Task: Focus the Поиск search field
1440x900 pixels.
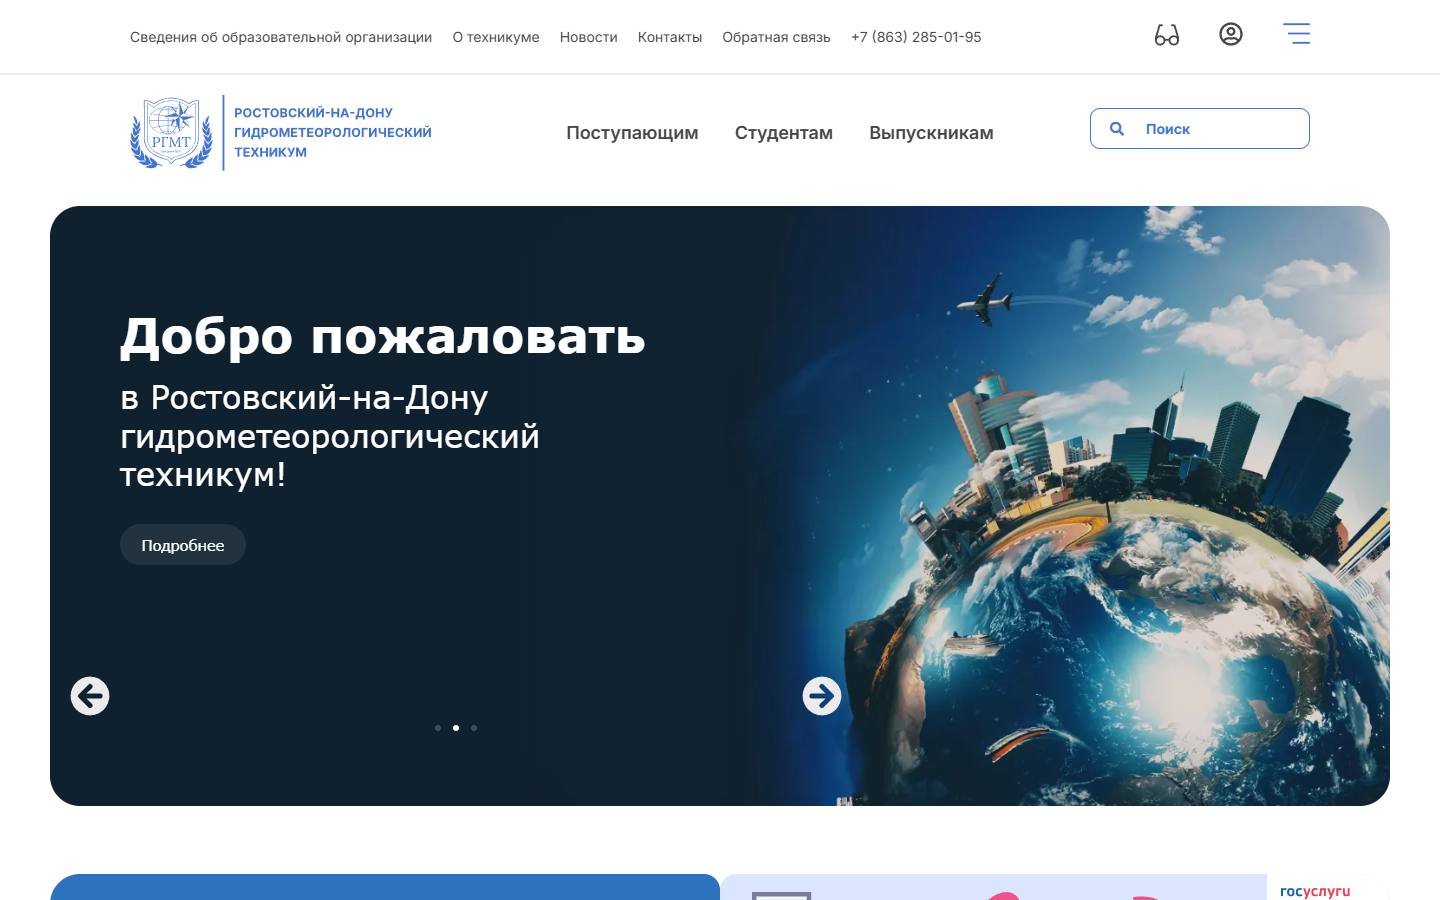Action: pos(1200,129)
